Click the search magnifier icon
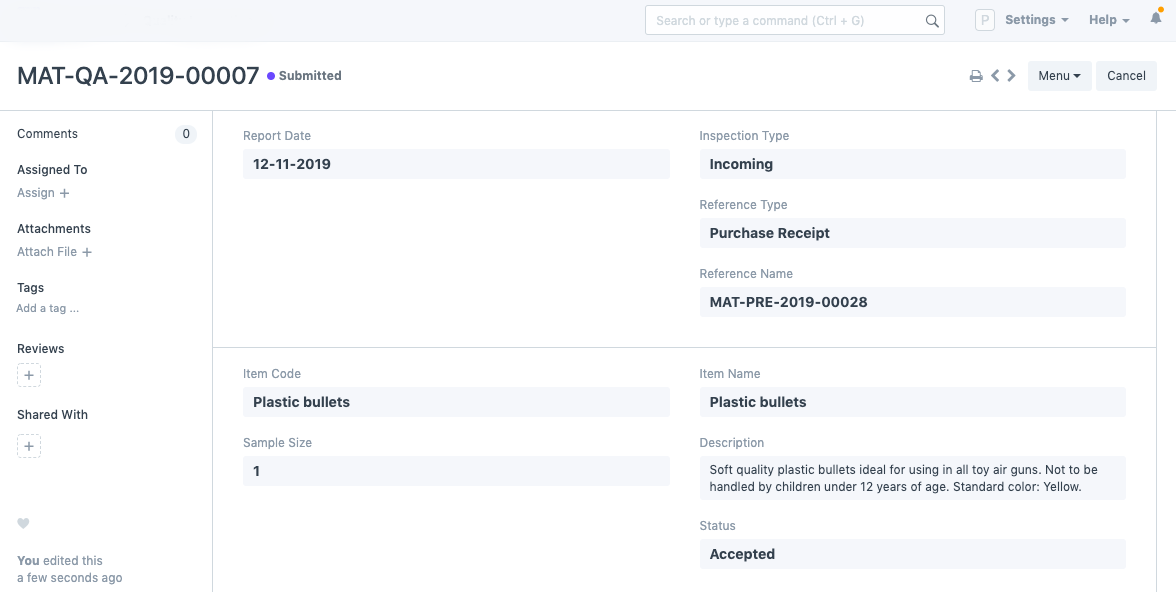The image size is (1176, 592). [x=932, y=21]
